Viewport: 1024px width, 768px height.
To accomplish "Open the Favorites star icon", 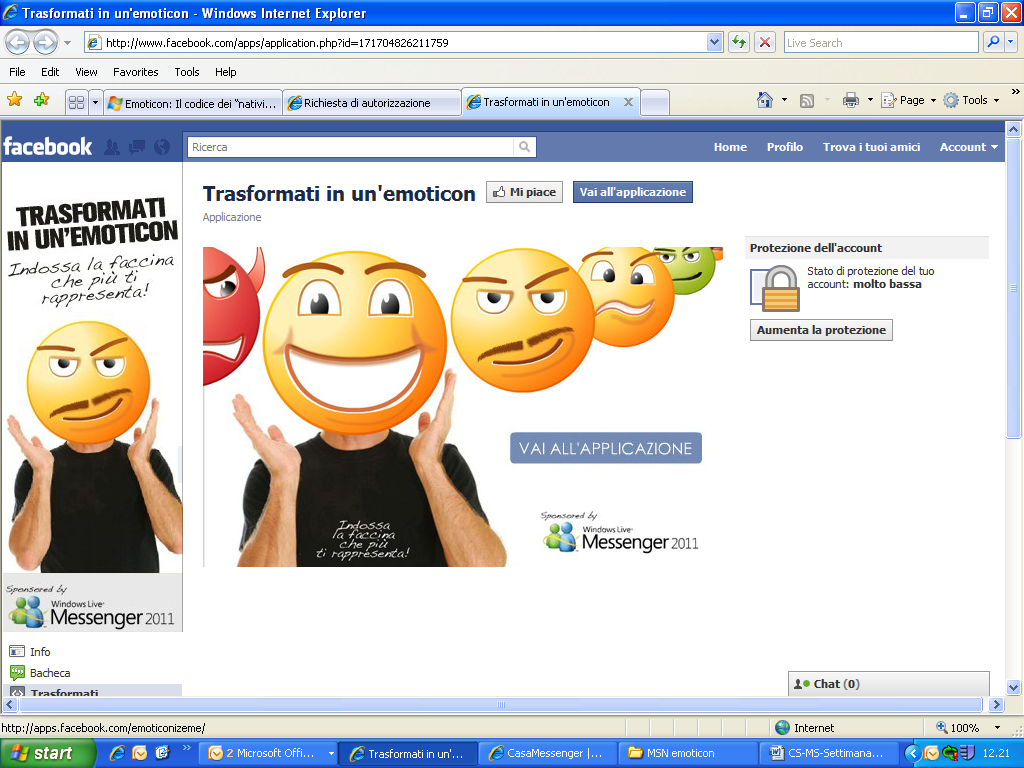I will point(14,100).
